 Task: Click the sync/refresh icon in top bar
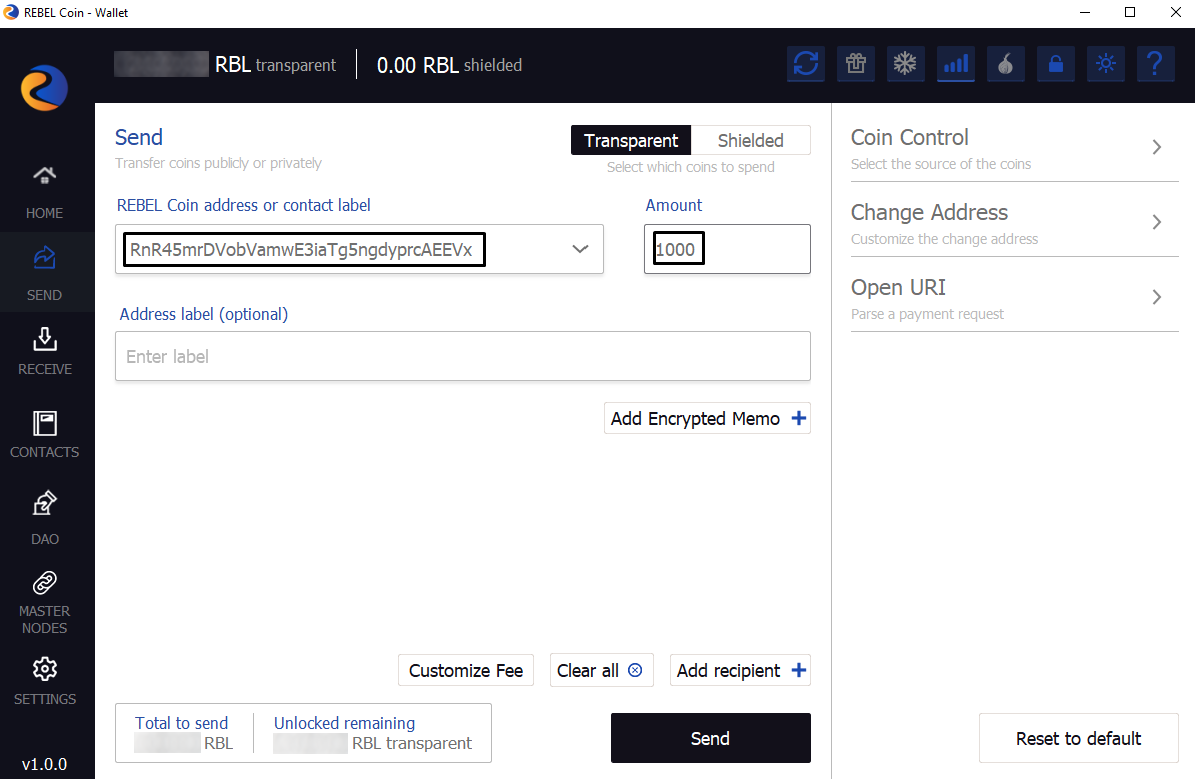point(806,63)
